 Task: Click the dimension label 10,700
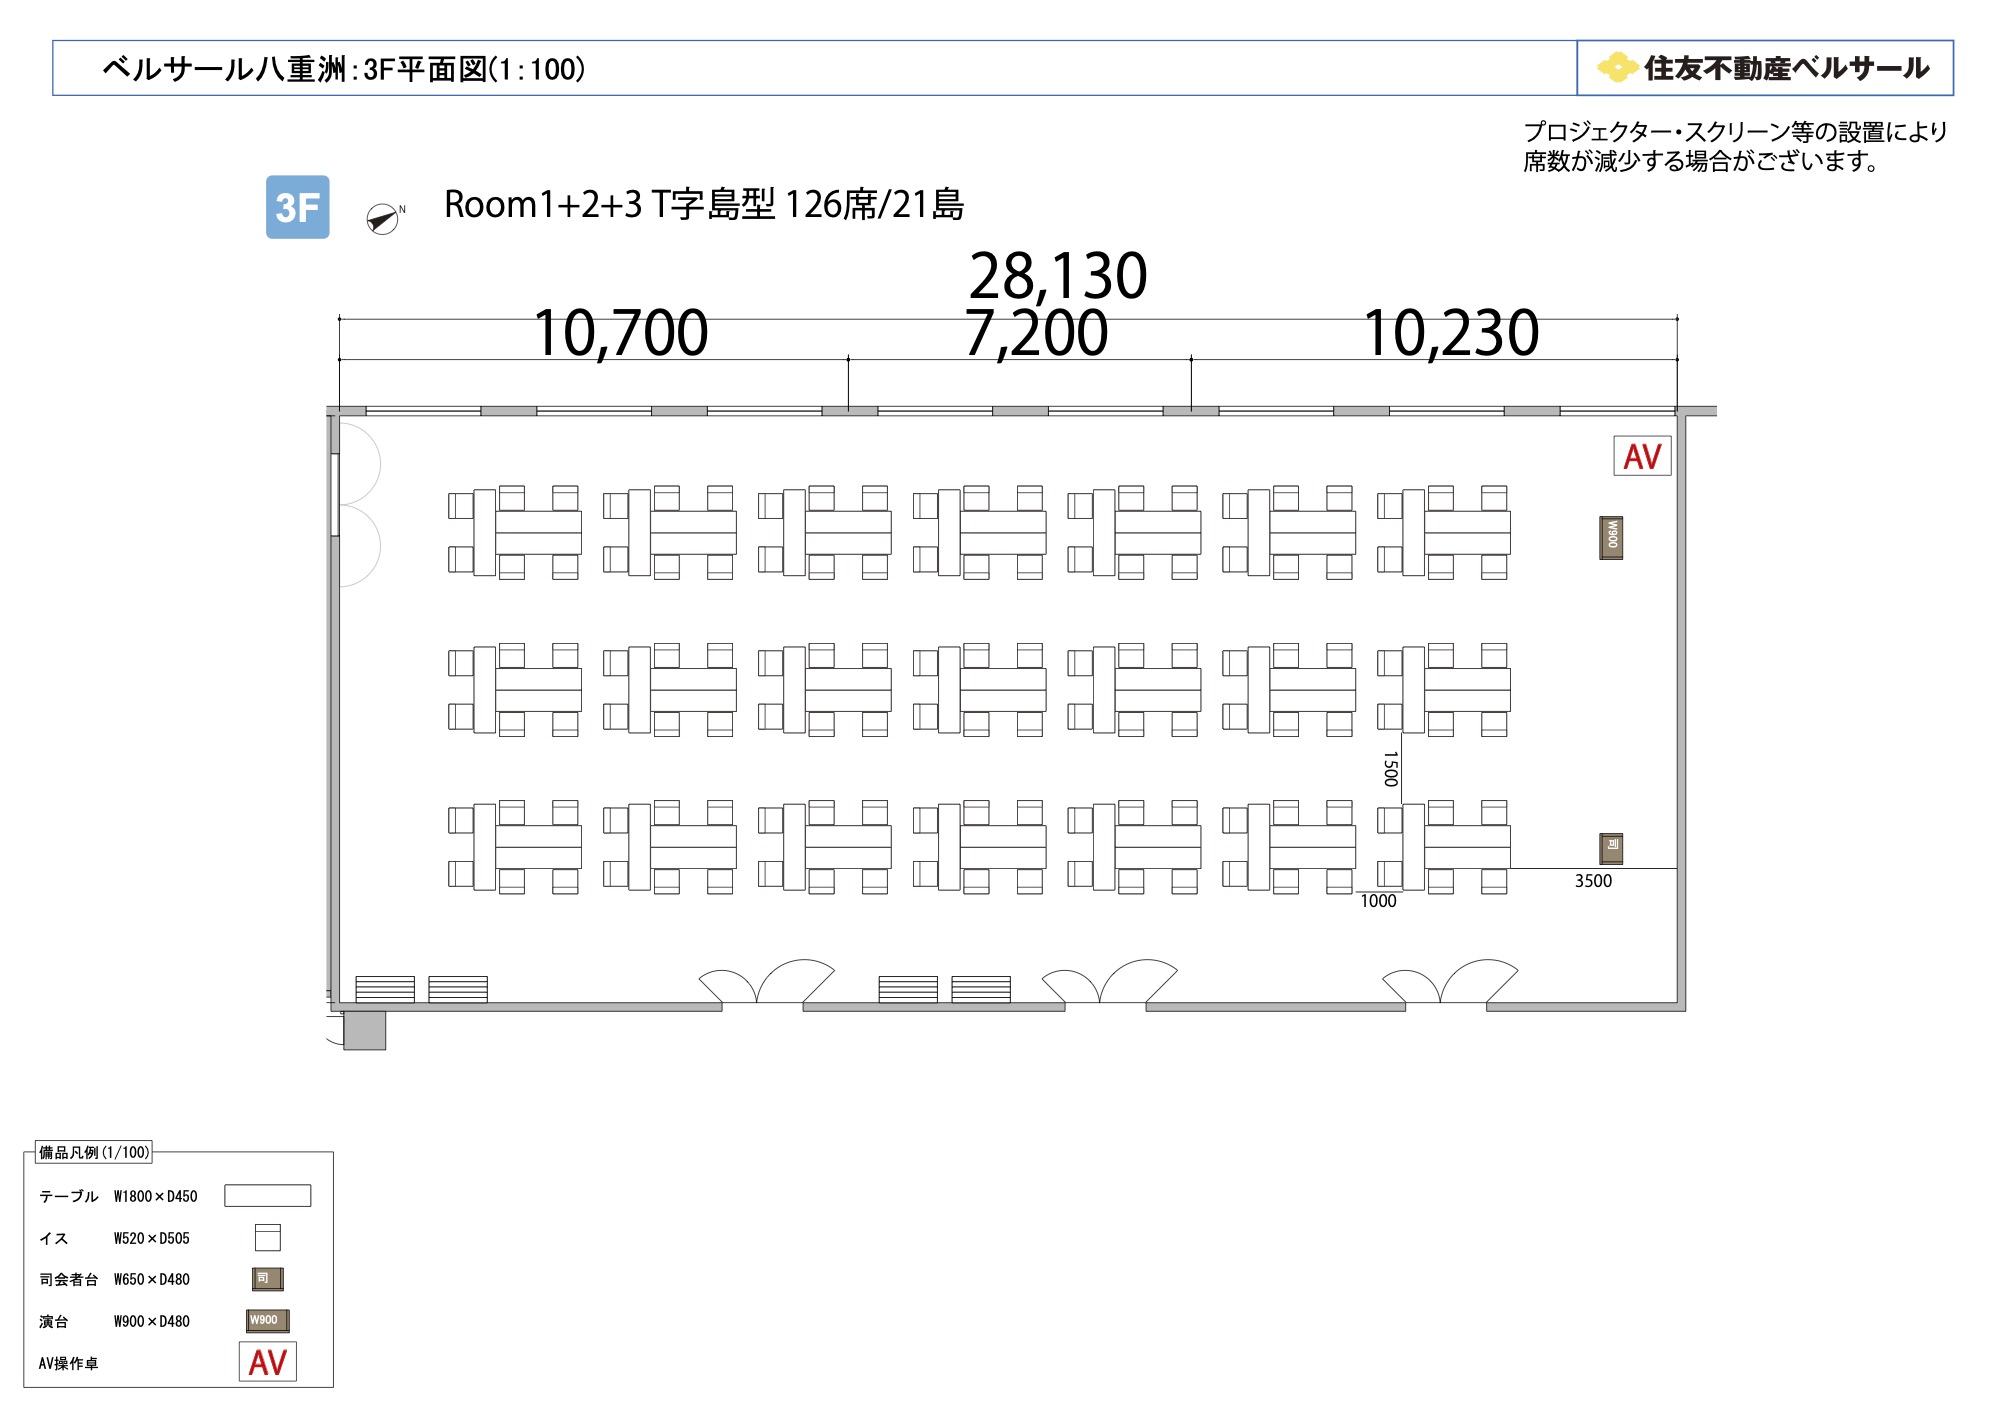click(x=621, y=333)
